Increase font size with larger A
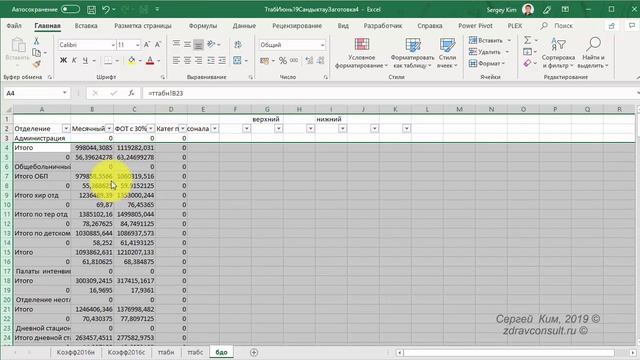The height and width of the screenshot is (360, 640). click(147, 44)
